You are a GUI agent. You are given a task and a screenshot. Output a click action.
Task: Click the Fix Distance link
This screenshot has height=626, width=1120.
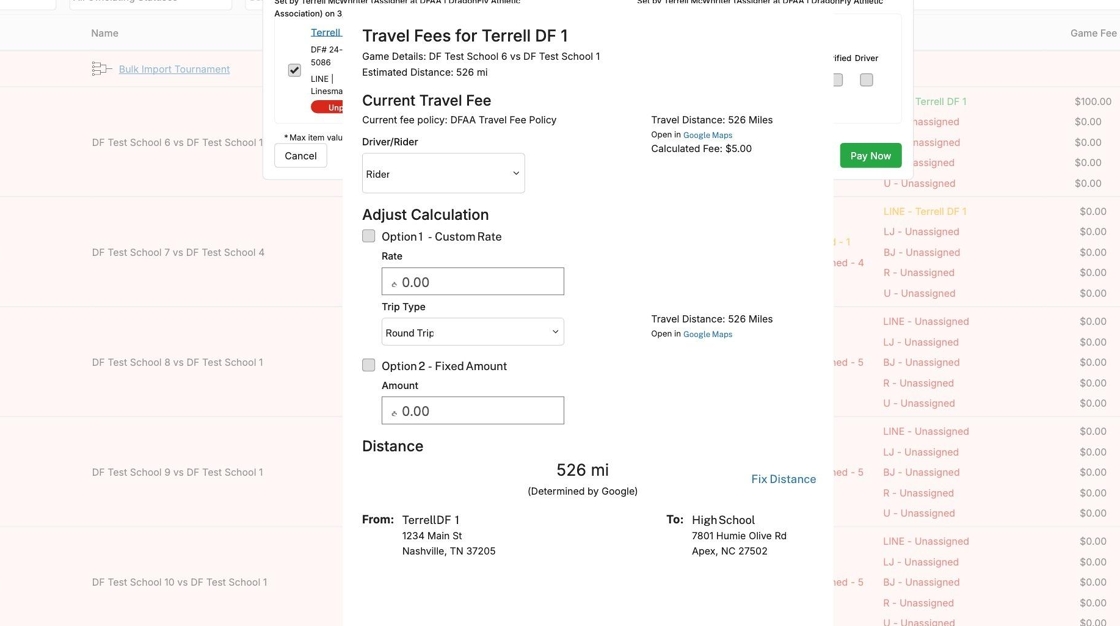[x=783, y=479]
